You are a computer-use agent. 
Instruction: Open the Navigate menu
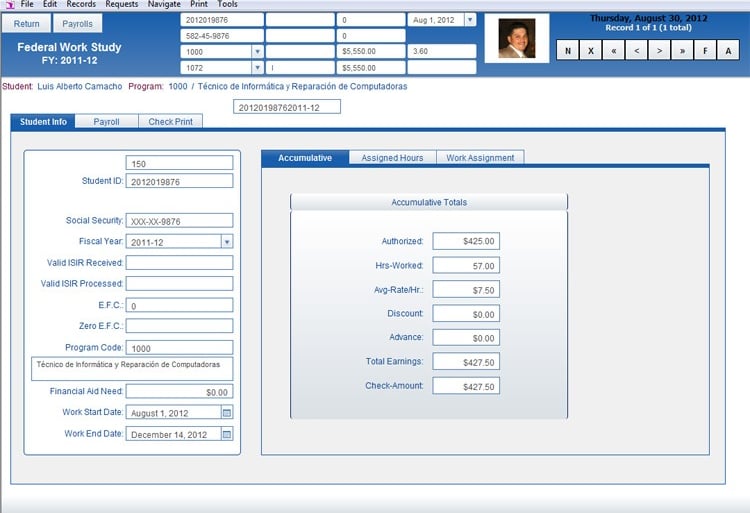tap(164, 4)
